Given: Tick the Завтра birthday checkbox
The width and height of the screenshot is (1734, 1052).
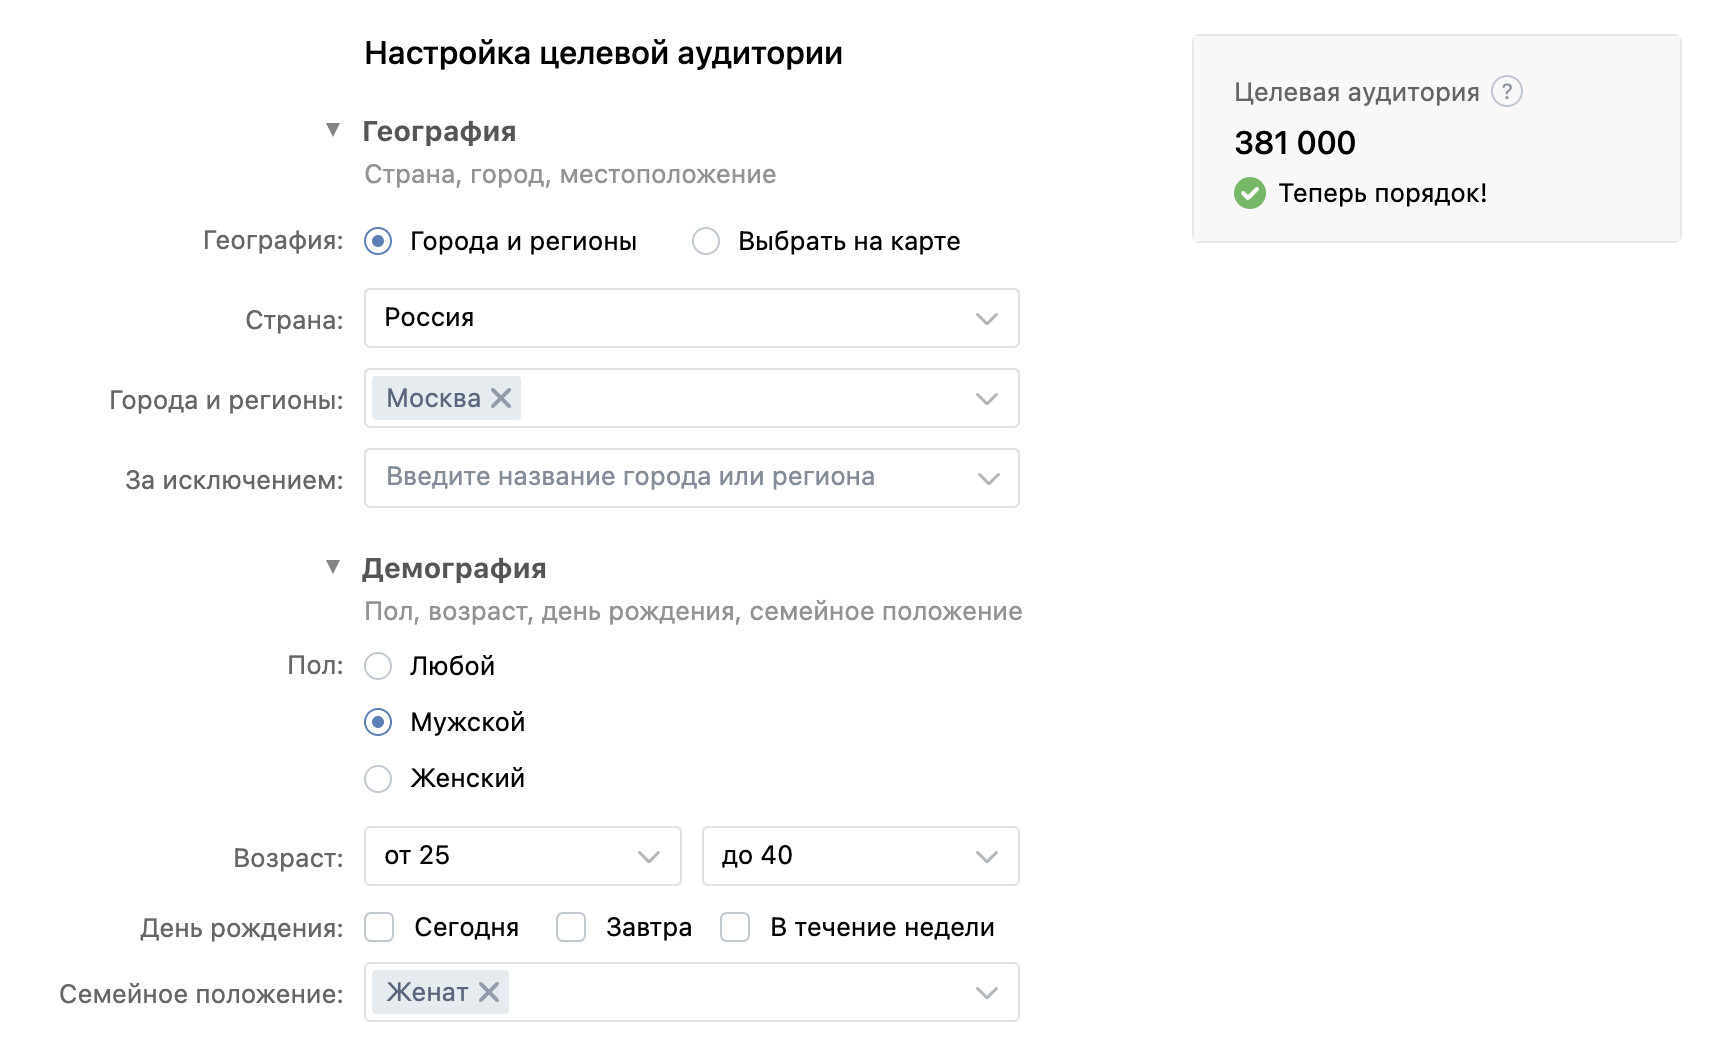Looking at the screenshot, I should pyautogui.click(x=571, y=927).
